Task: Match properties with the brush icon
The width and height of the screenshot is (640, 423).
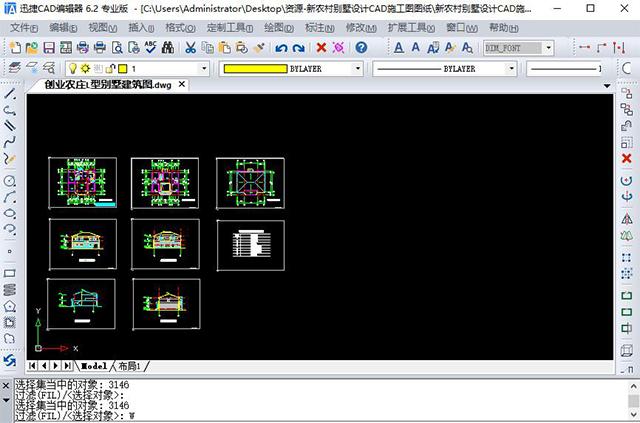Action: coord(258,48)
